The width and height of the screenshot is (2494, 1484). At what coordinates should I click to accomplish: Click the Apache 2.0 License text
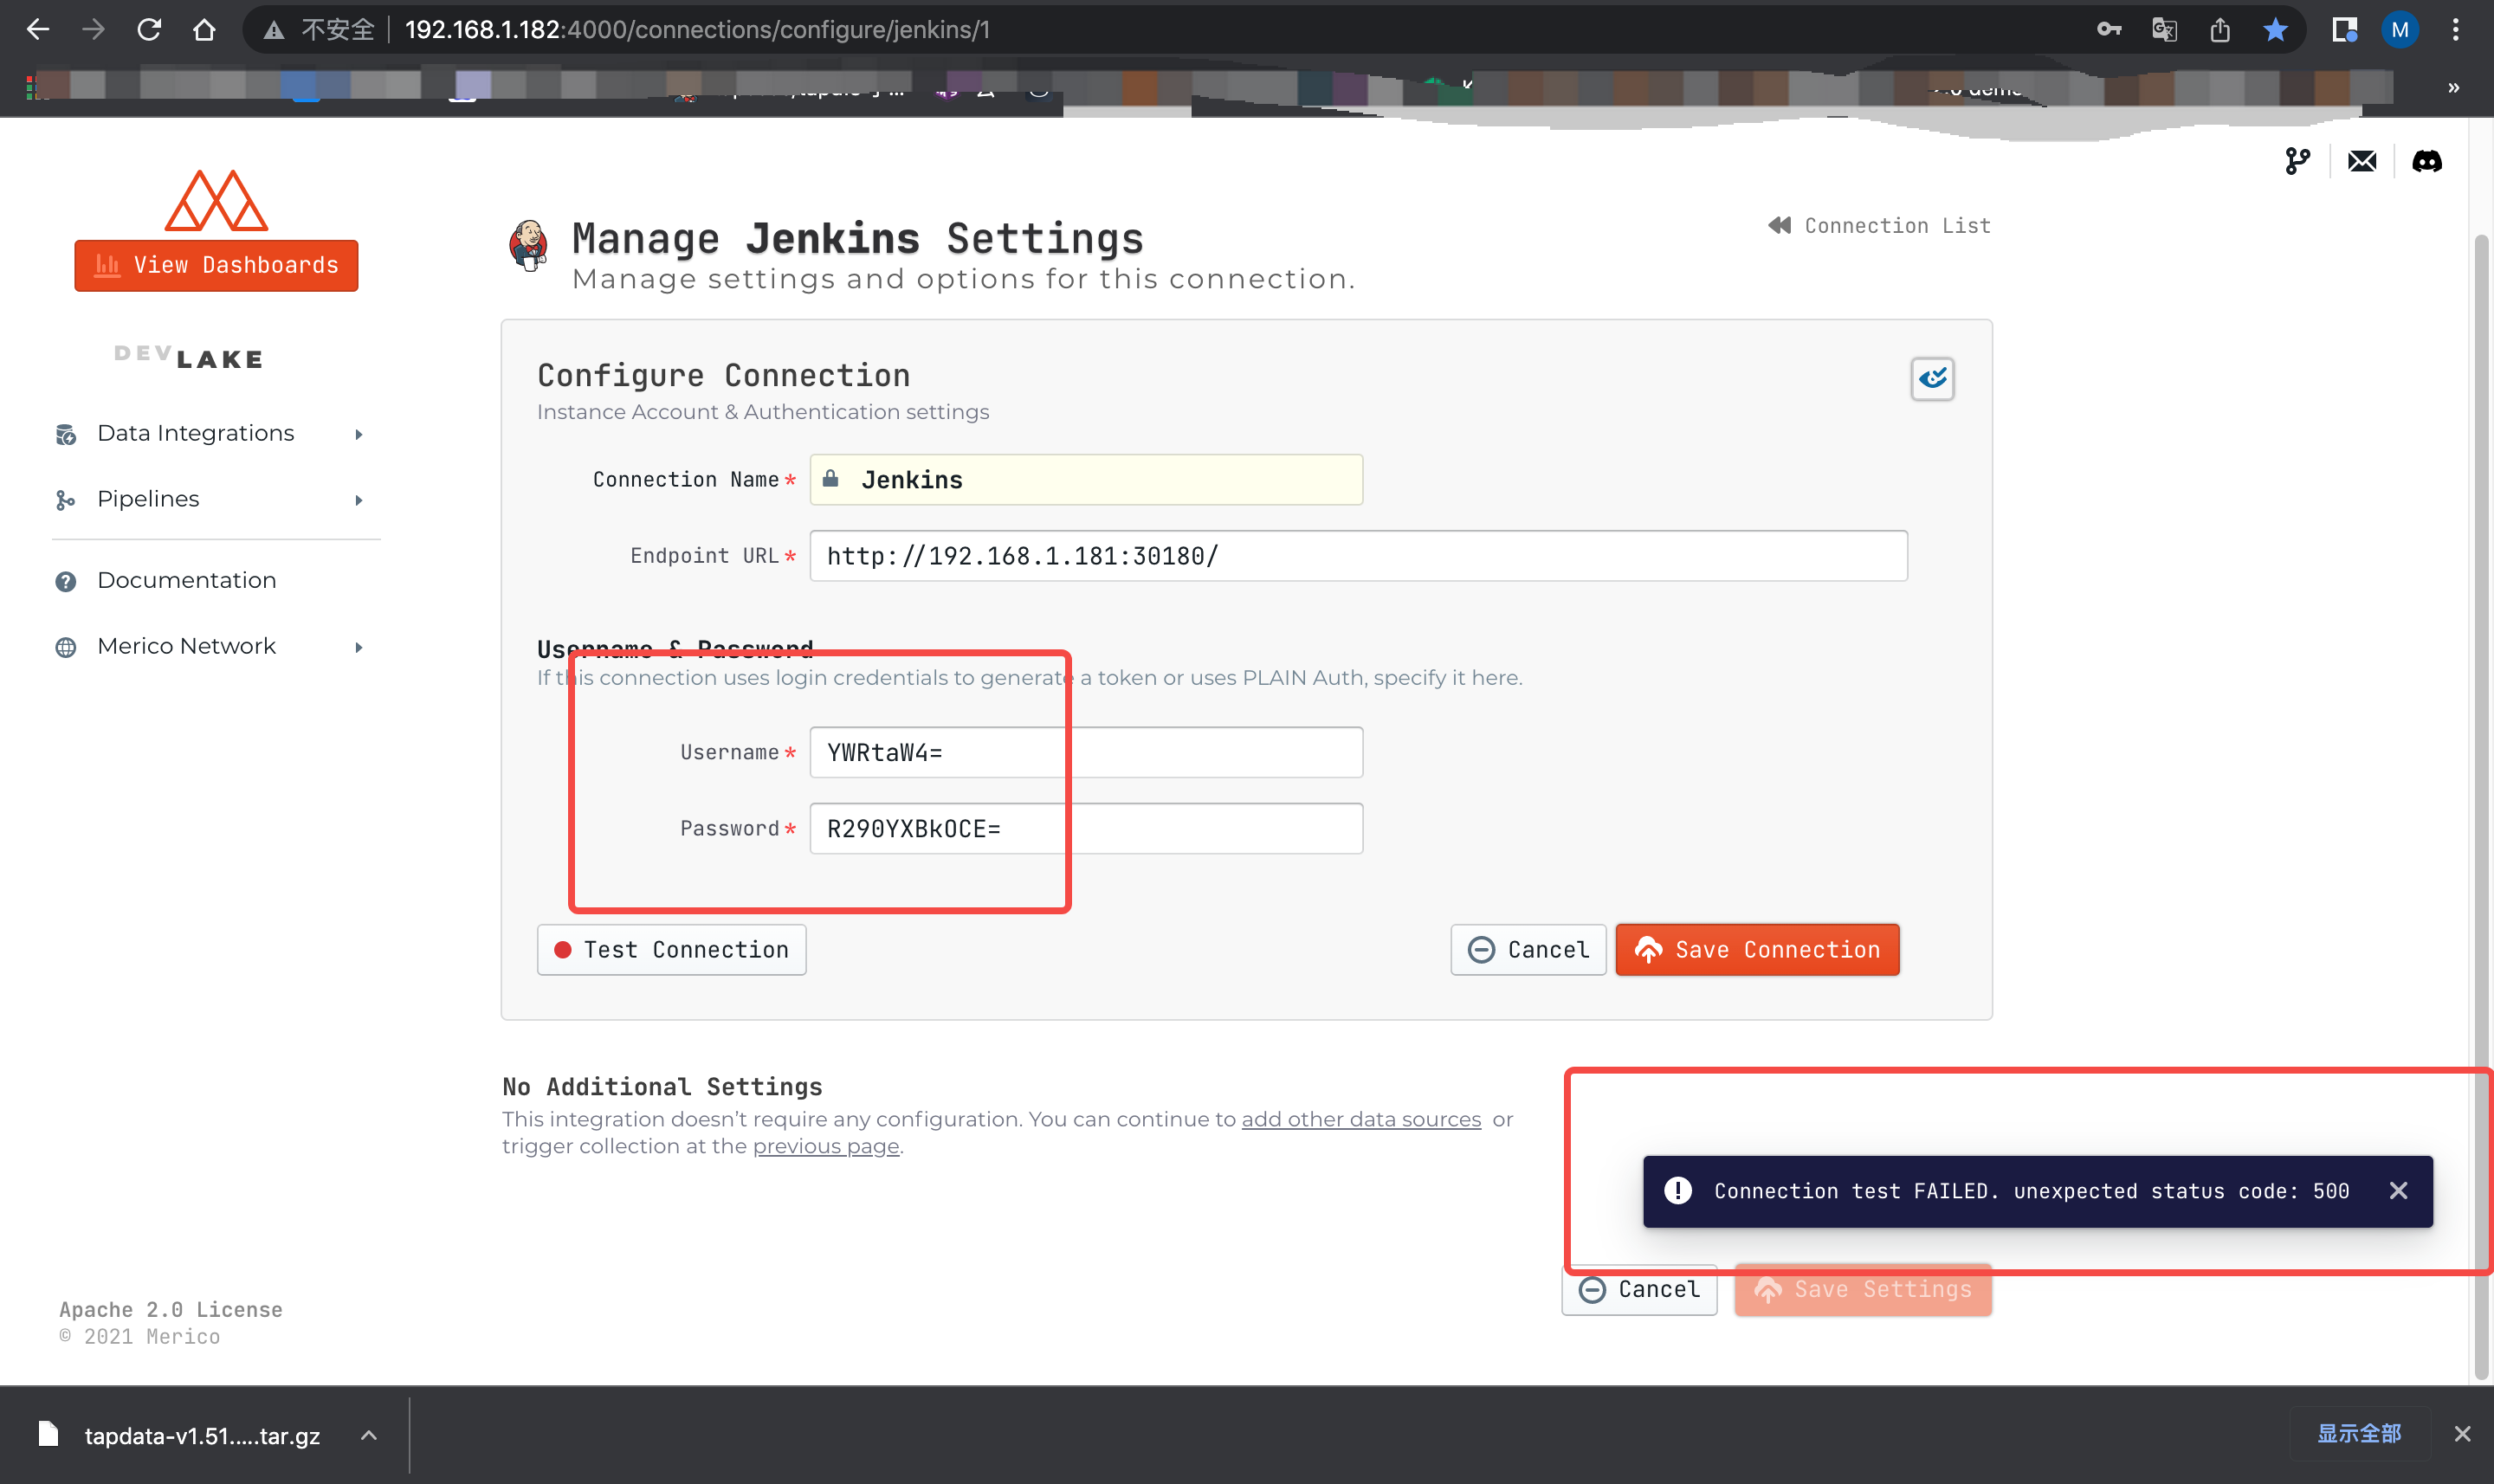171,1309
